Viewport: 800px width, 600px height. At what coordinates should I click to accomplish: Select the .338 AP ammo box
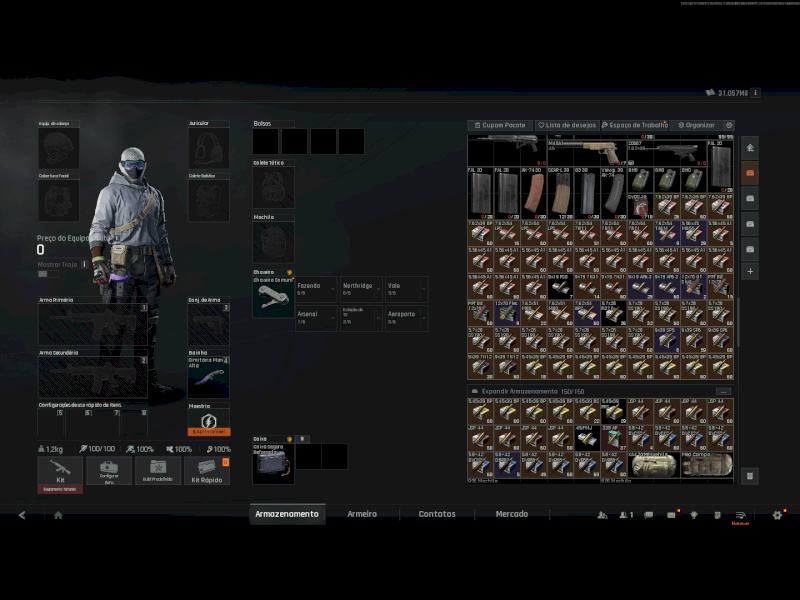pos(614,438)
